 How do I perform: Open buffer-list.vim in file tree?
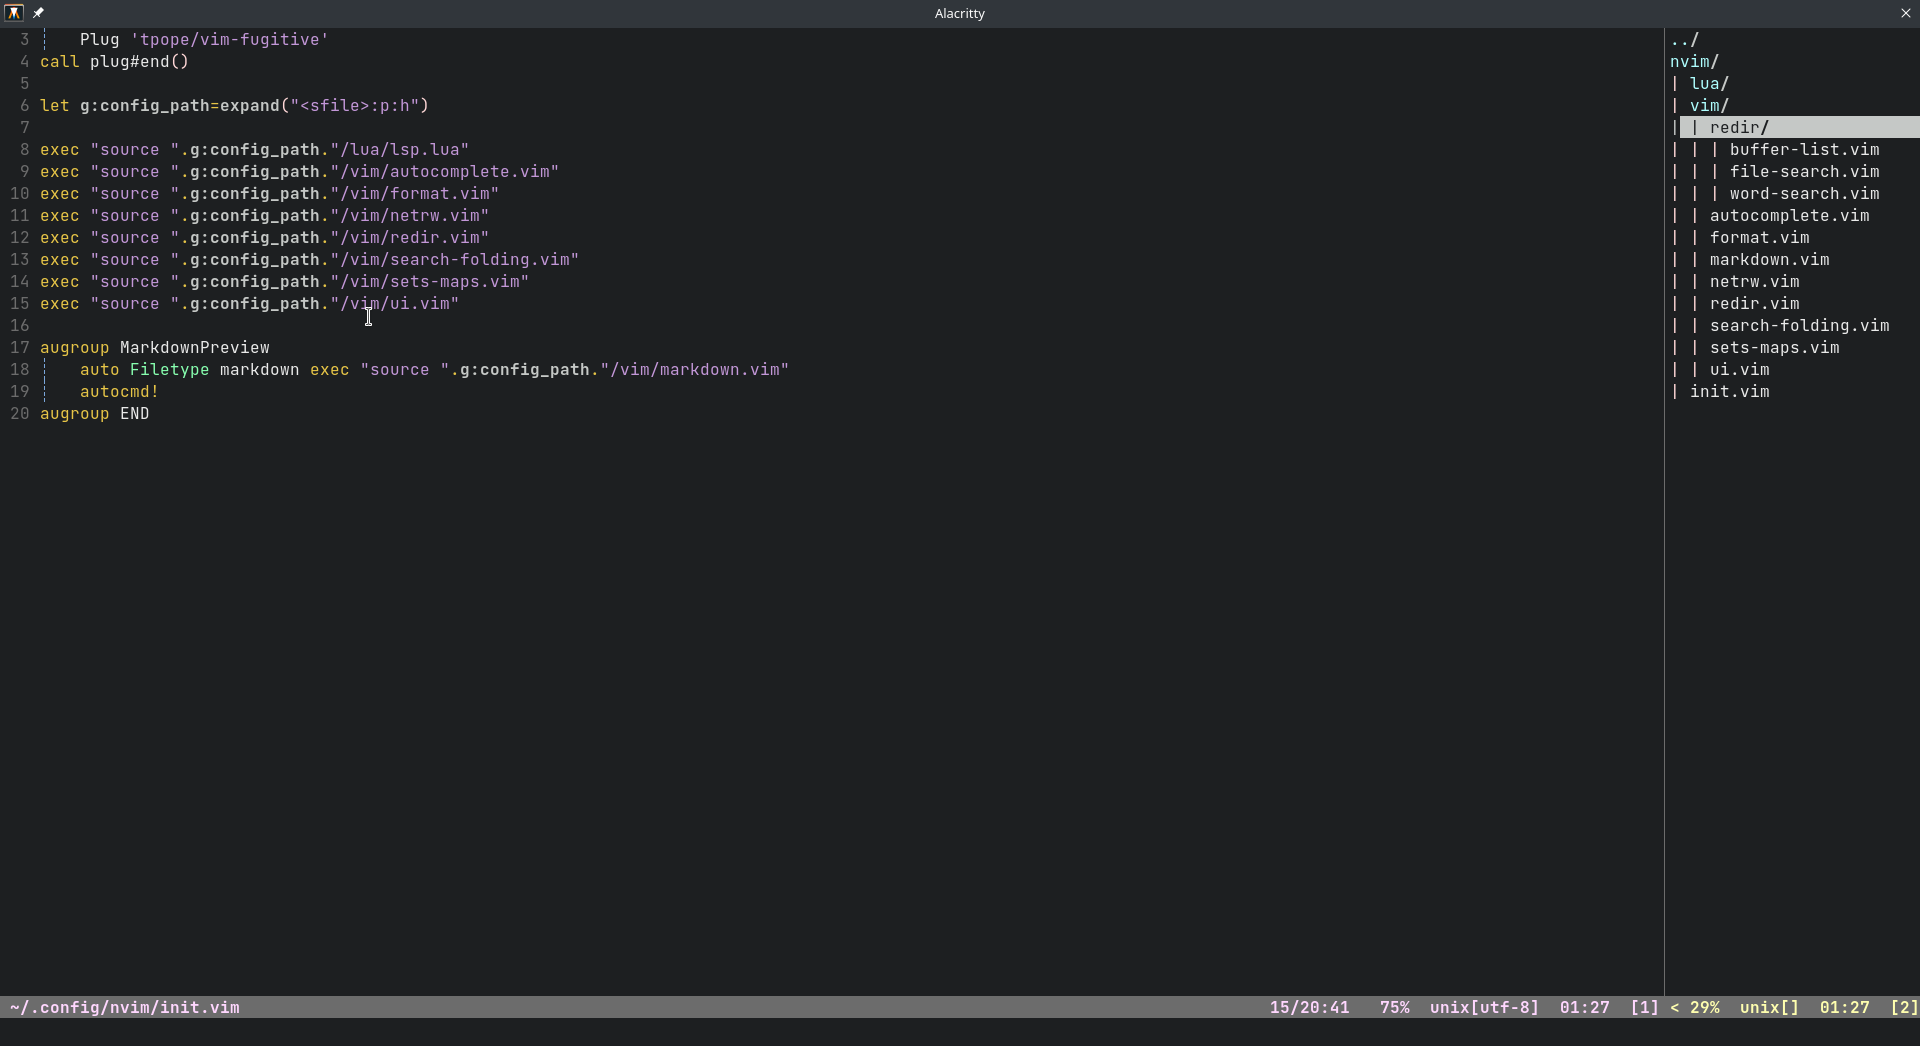1804,150
